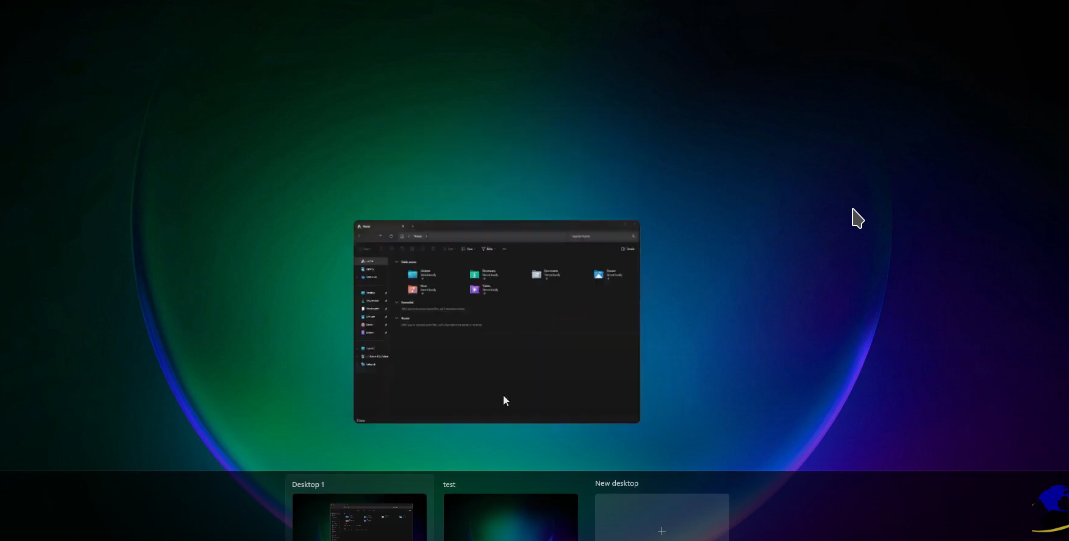1069x541 pixels.
Task: Collapse the Quick access section
Action: tap(396, 262)
